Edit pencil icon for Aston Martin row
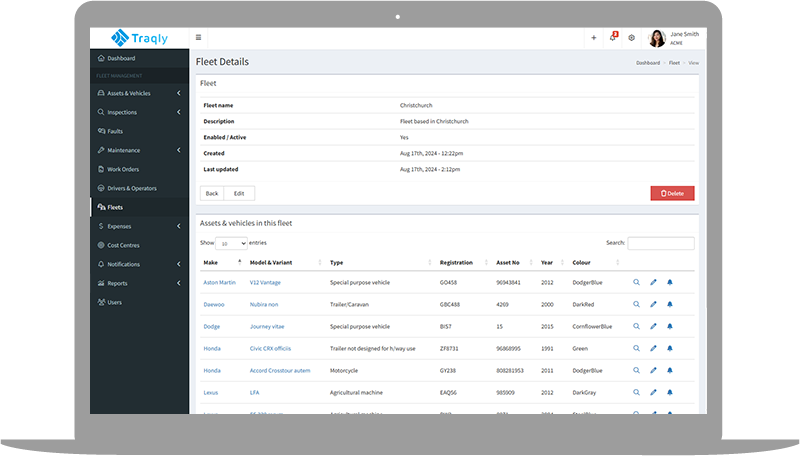 point(653,282)
